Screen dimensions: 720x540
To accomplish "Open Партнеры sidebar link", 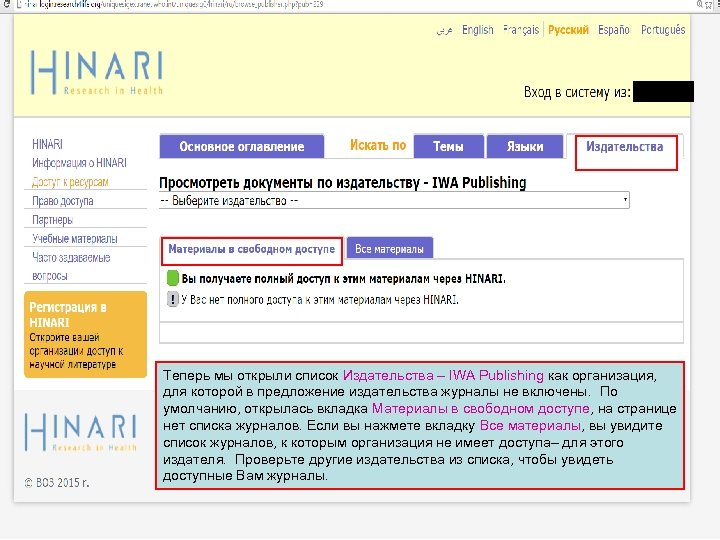I will pyautogui.click(x=52, y=219).
